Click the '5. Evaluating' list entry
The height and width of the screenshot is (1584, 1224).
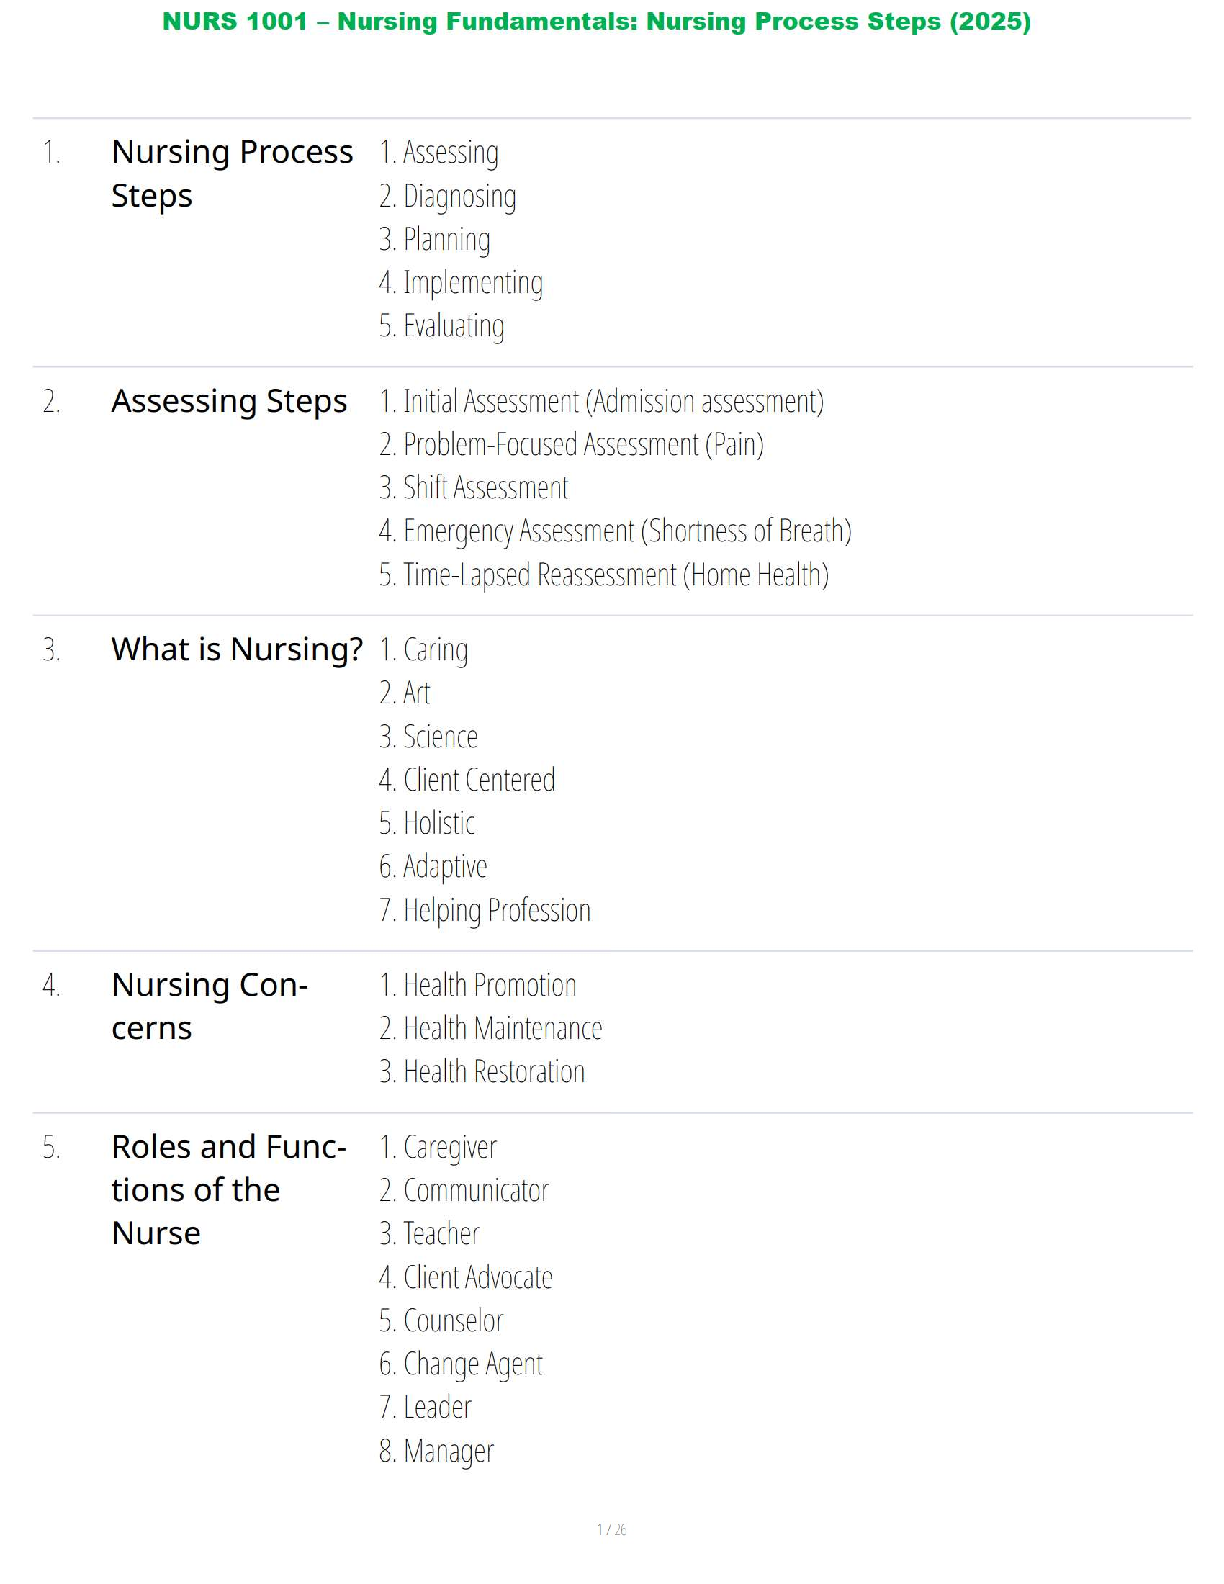point(442,326)
